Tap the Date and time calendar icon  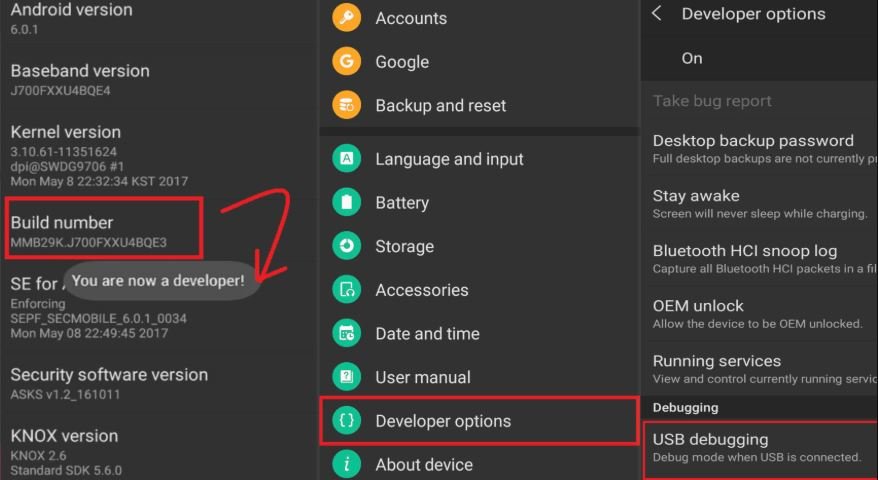[x=347, y=334]
